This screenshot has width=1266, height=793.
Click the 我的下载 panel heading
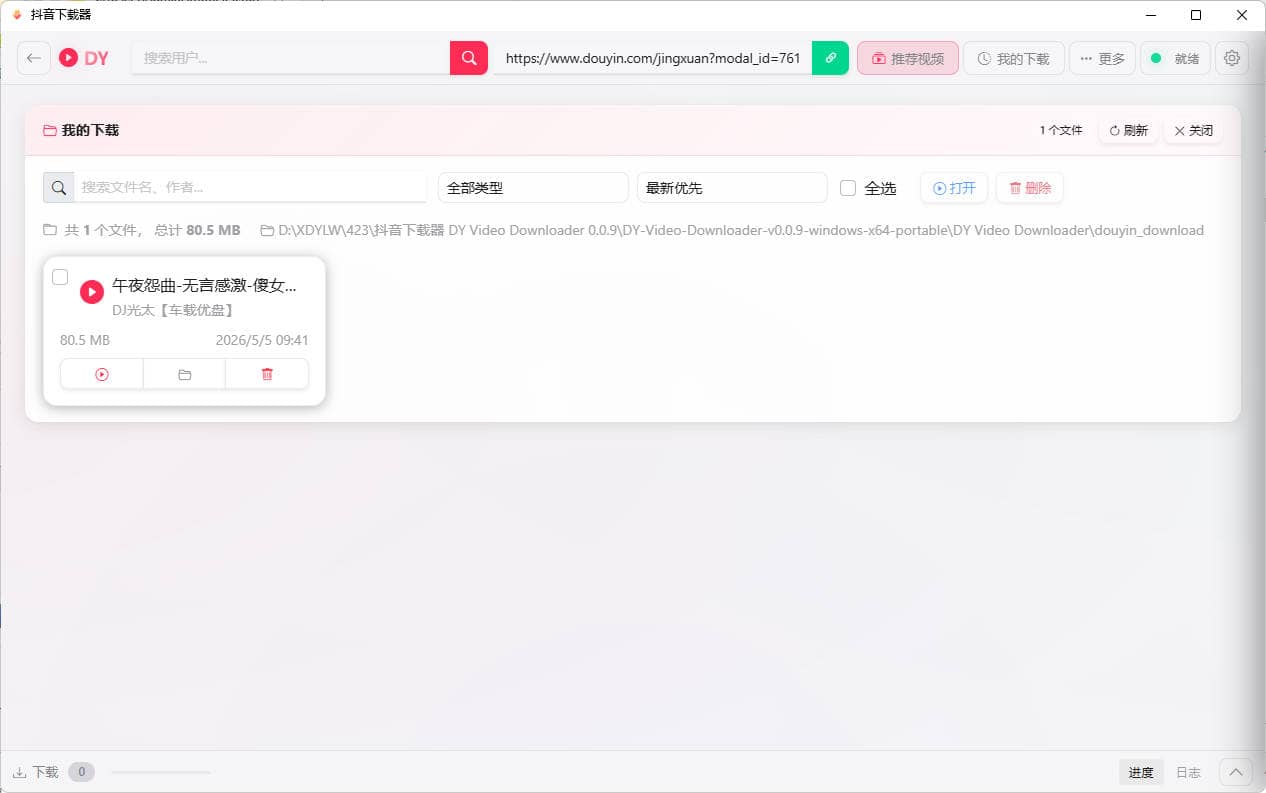pos(90,130)
